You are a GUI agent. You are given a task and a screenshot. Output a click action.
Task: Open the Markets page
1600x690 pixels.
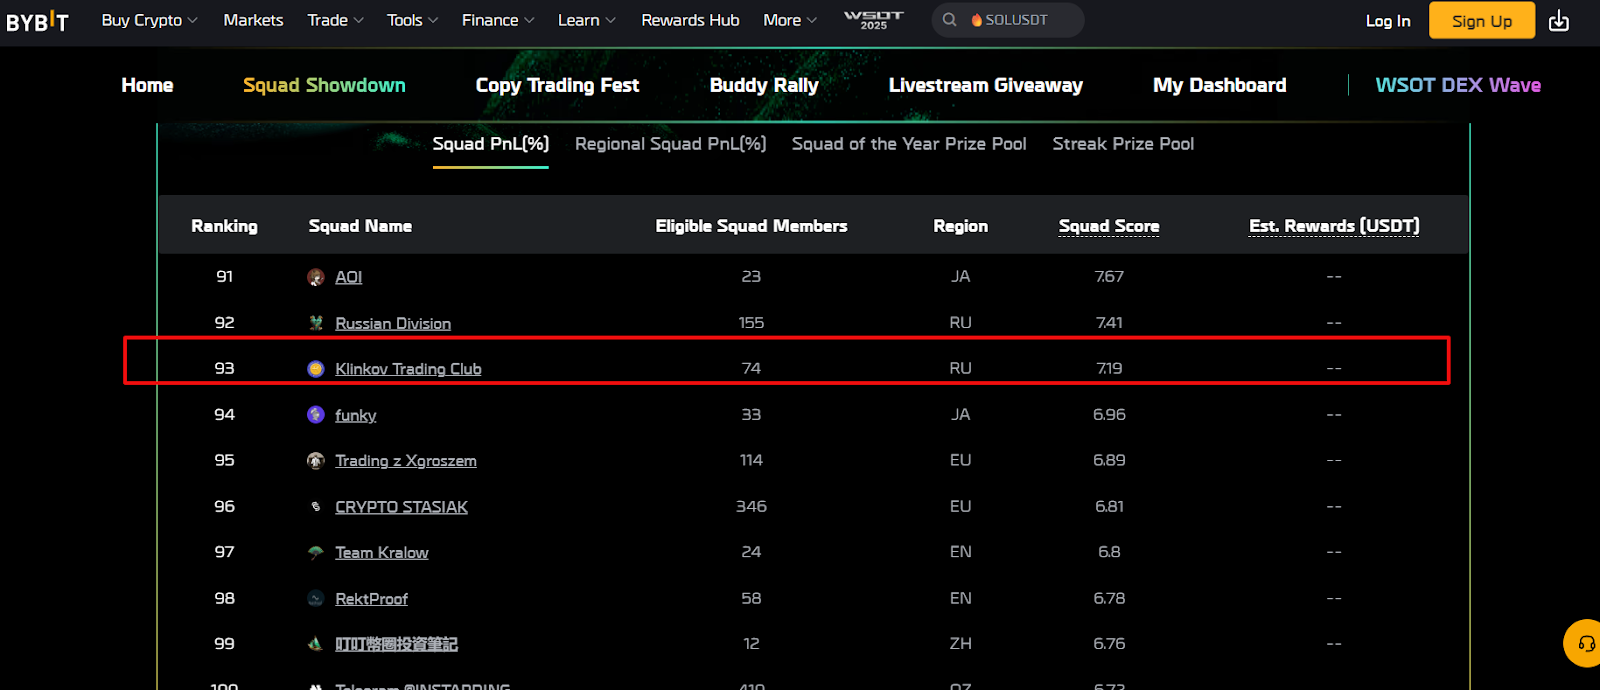coord(253,20)
